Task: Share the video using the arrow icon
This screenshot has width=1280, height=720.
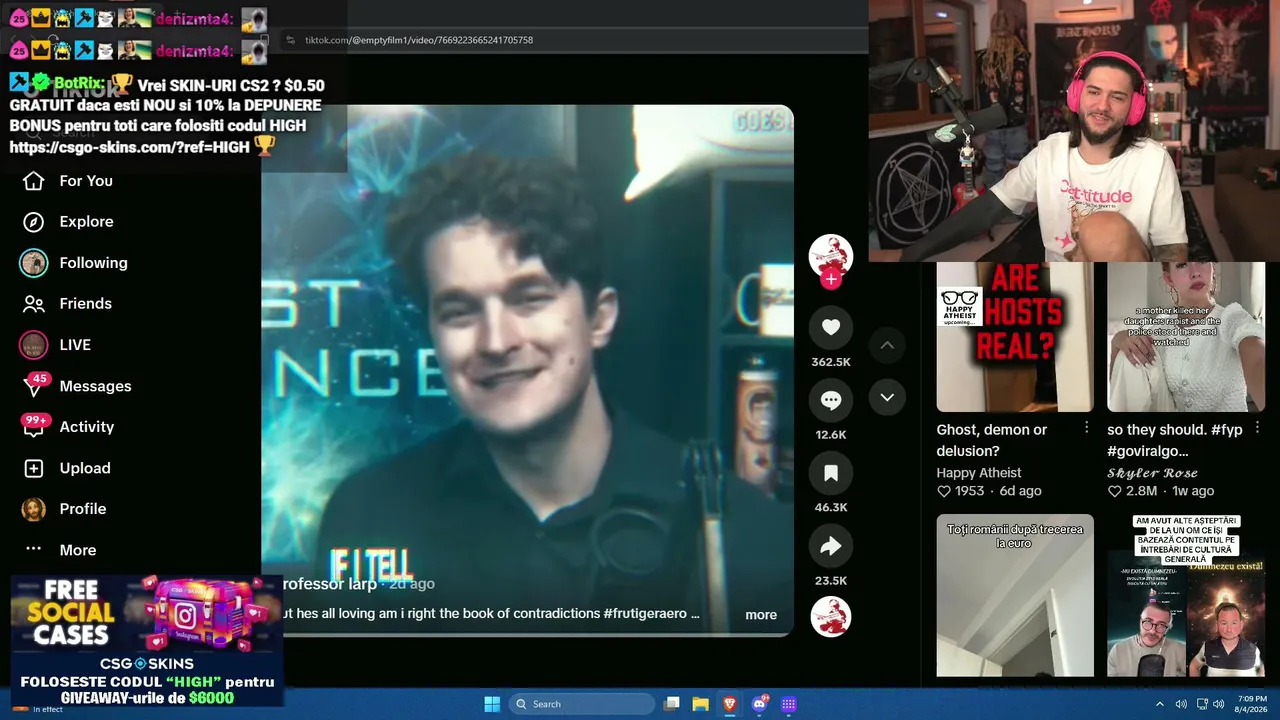Action: [x=831, y=546]
